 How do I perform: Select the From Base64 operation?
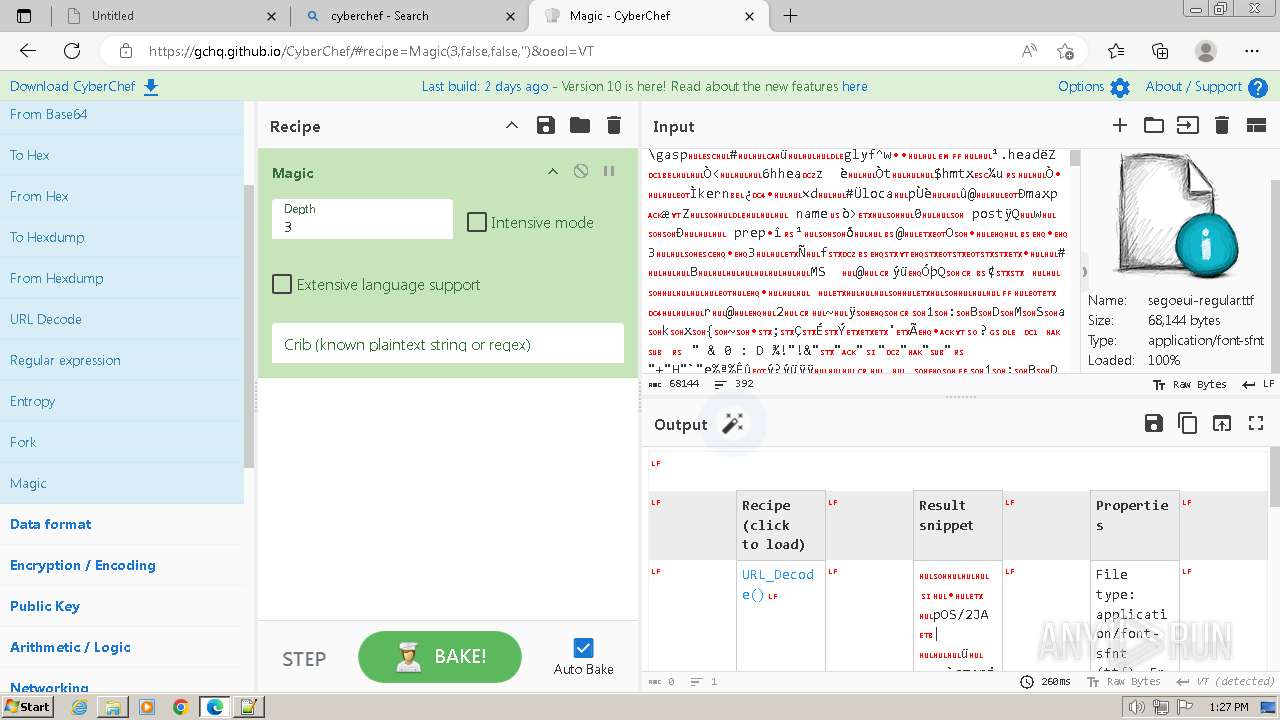(122, 114)
